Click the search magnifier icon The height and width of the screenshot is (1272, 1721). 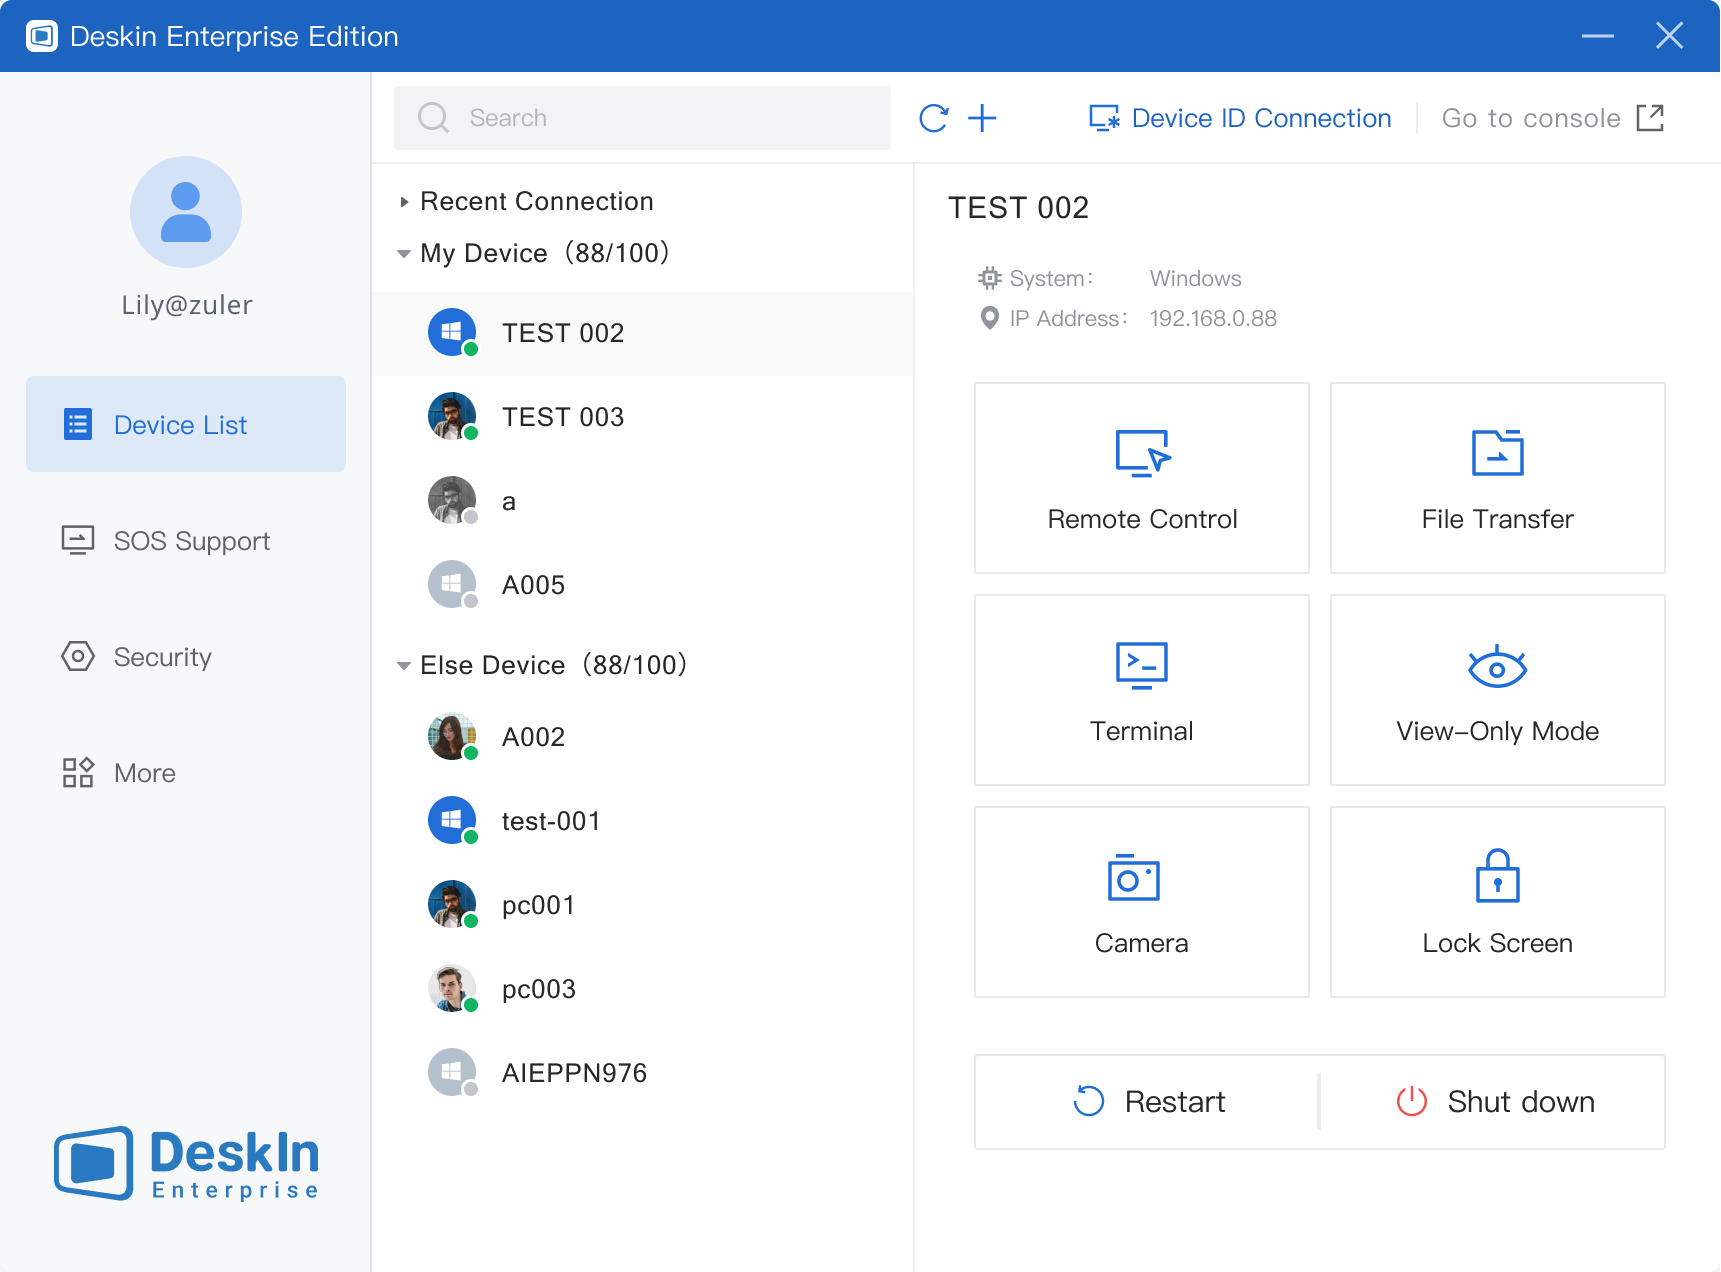pyautogui.click(x=434, y=118)
